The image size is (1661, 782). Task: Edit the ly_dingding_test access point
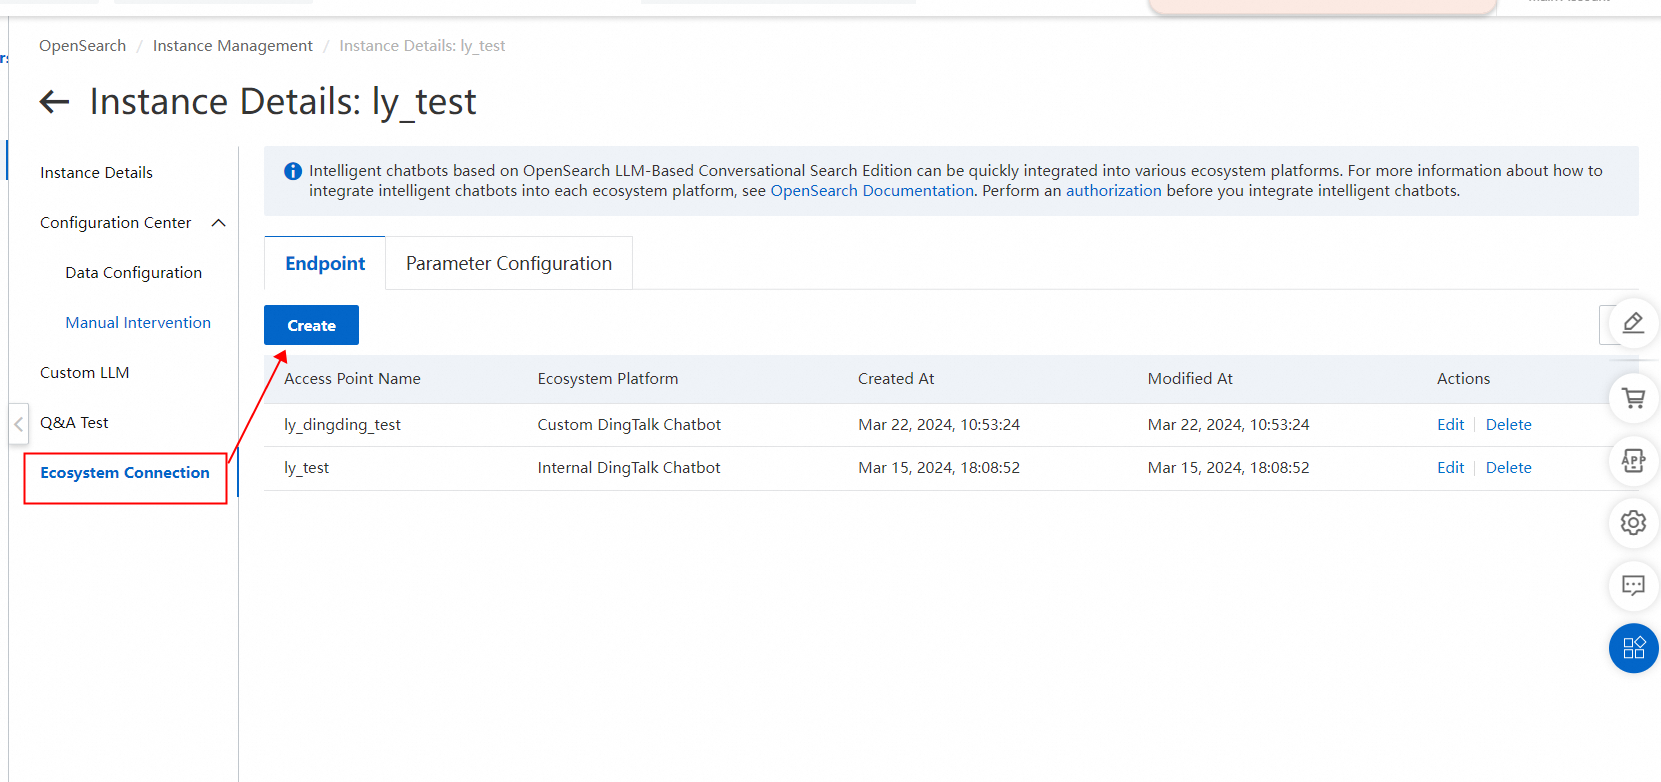pos(1450,425)
